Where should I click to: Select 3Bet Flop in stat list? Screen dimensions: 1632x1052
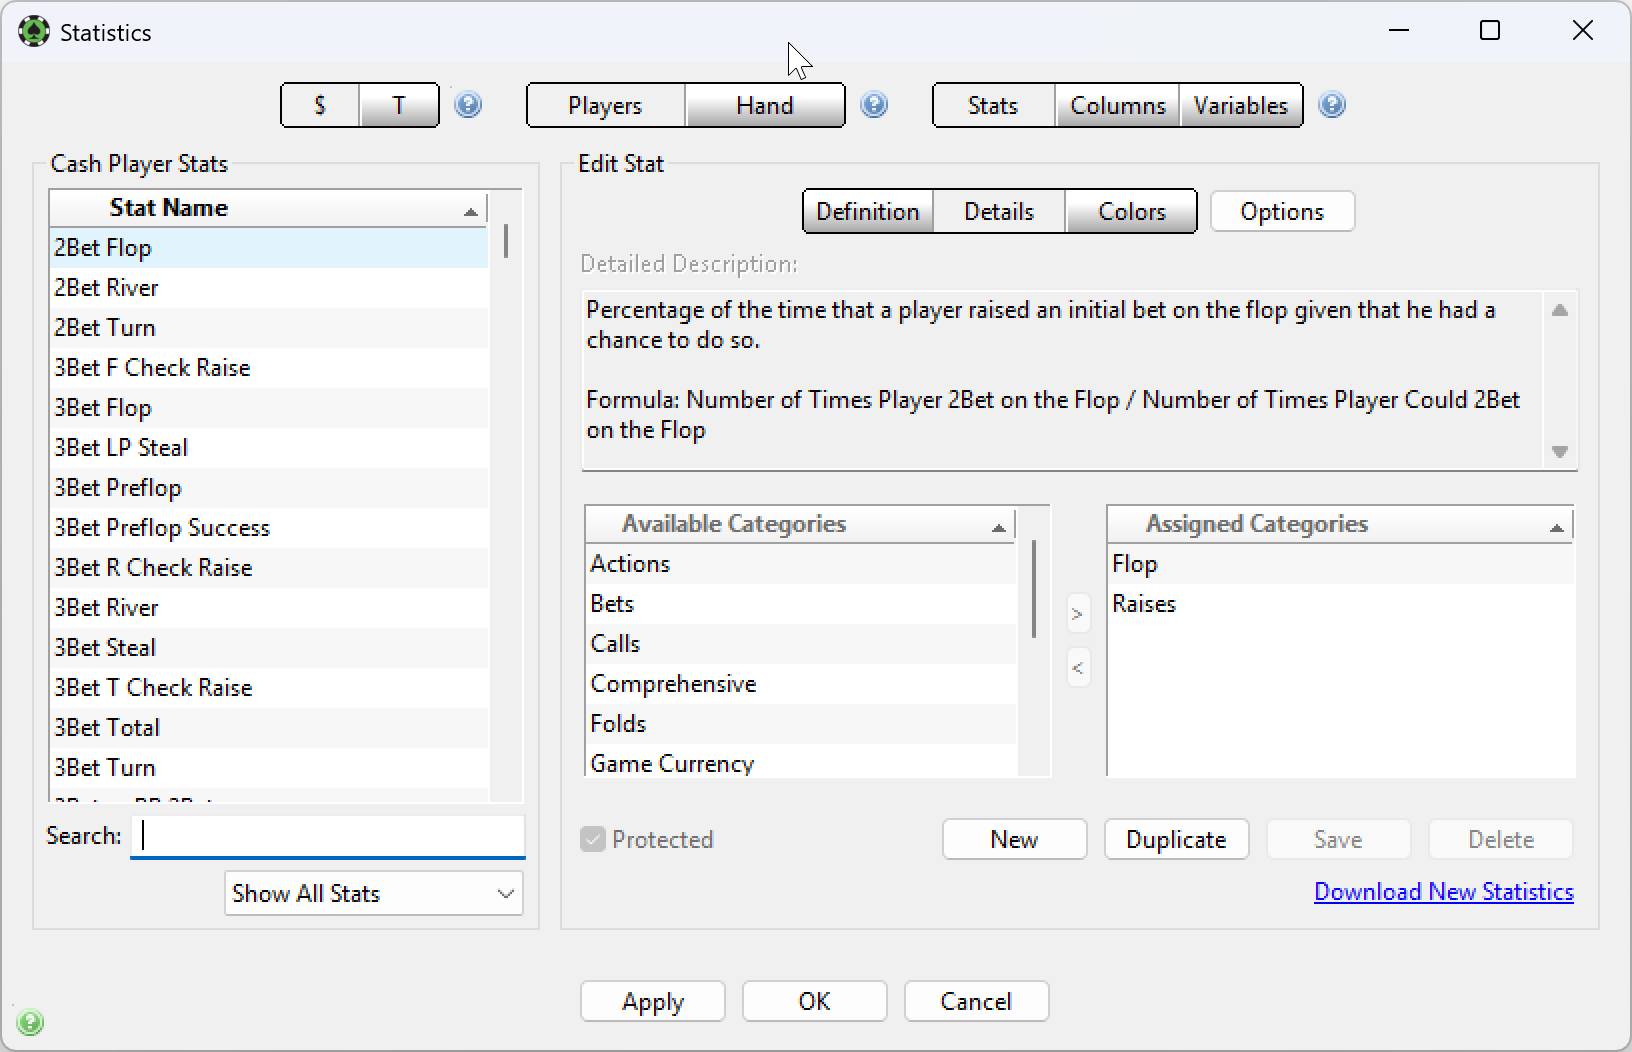point(268,407)
